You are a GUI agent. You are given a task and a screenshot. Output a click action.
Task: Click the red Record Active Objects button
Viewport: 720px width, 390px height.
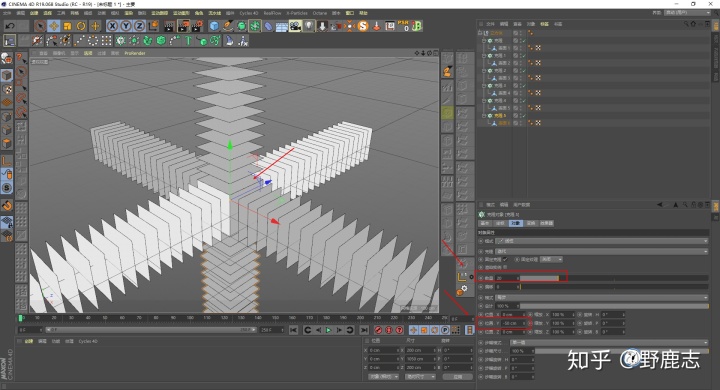point(378,330)
